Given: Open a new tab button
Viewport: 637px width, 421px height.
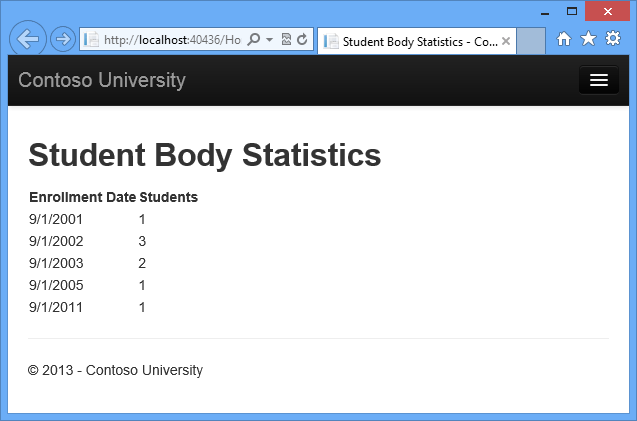Looking at the screenshot, I should click(531, 41).
